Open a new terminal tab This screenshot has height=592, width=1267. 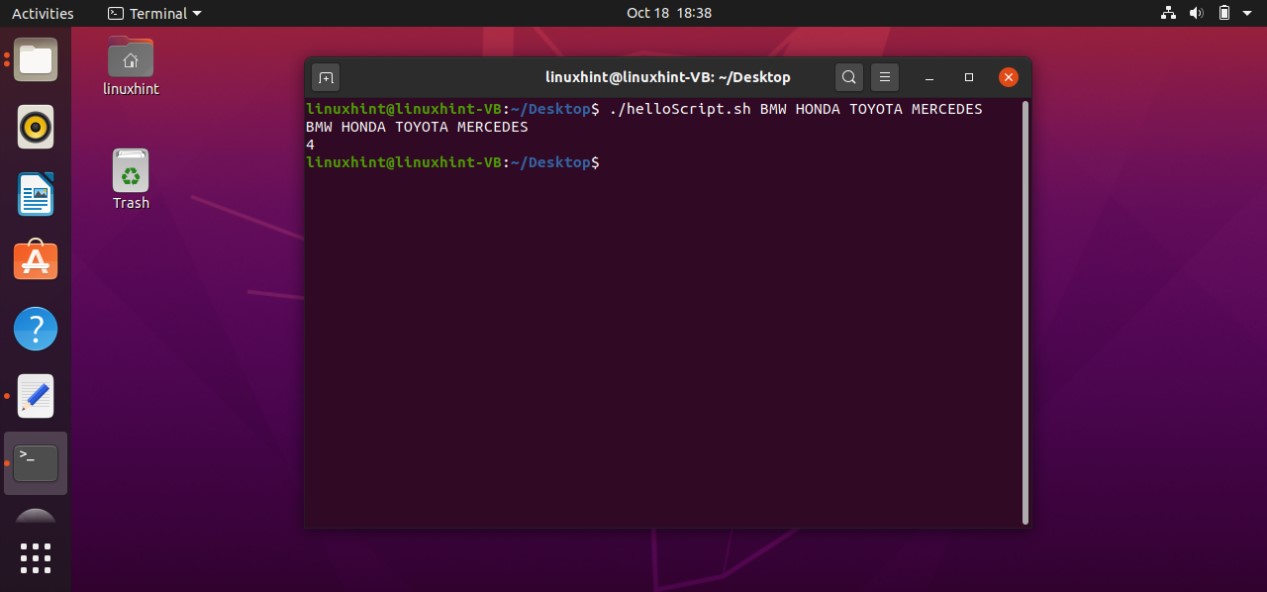click(325, 77)
